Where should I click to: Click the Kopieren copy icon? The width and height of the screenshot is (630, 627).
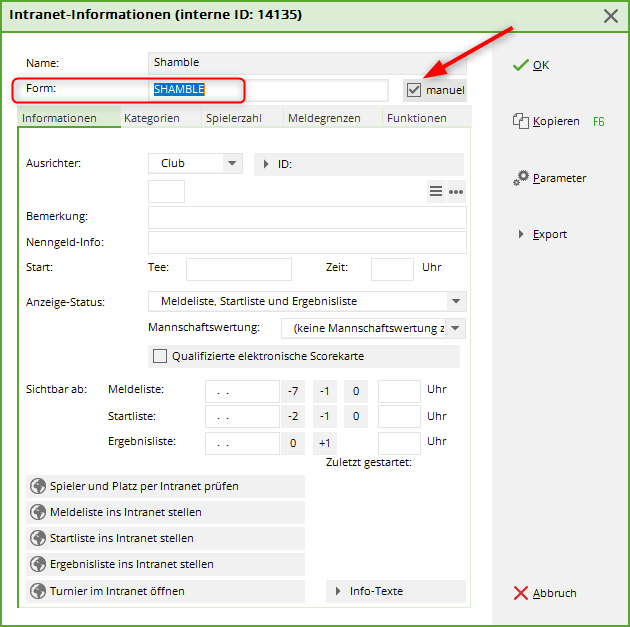[520, 121]
